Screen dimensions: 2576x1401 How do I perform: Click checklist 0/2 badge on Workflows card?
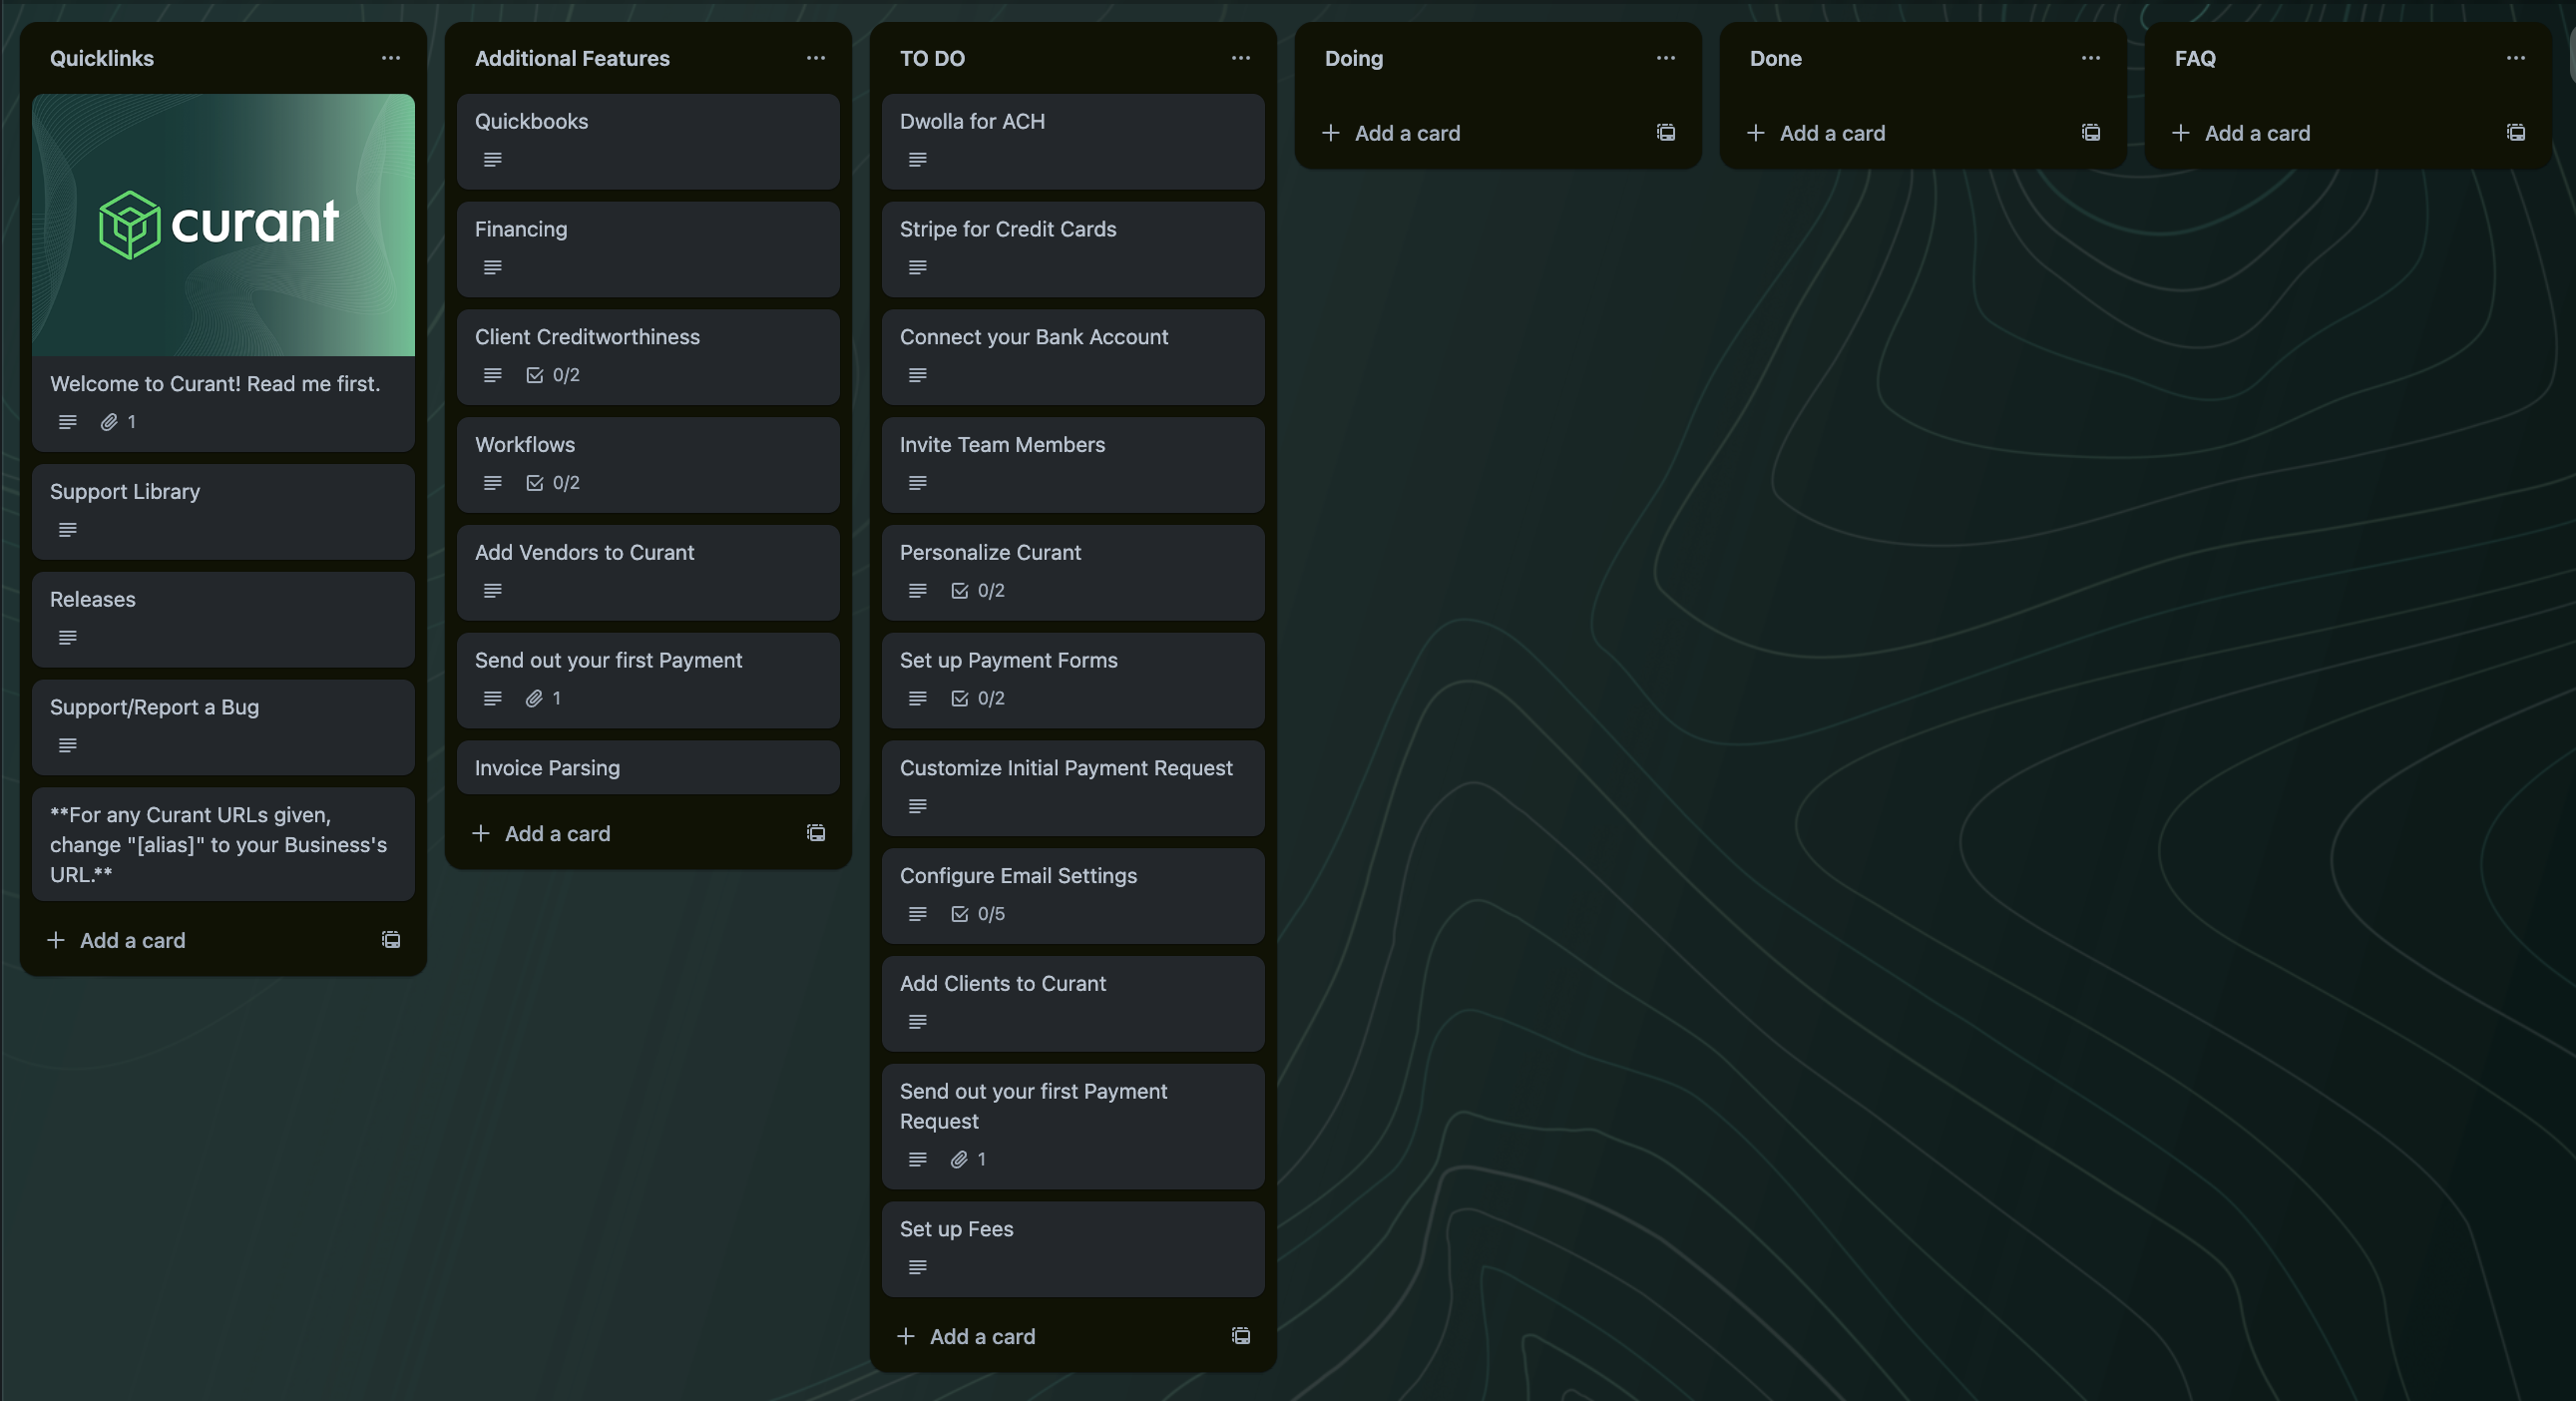(553, 483)
